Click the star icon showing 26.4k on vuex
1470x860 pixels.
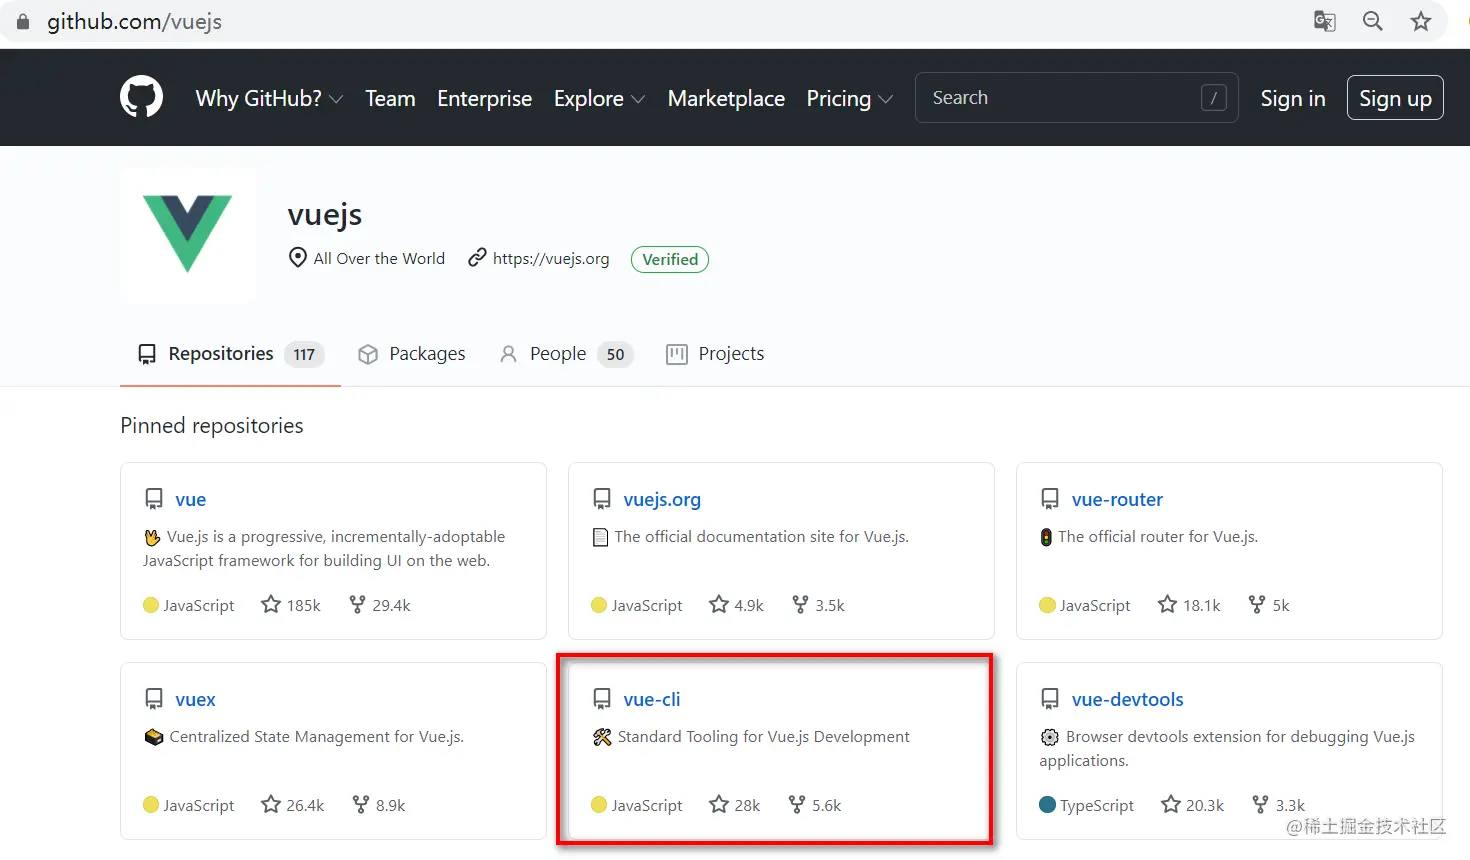pos(271,804)
